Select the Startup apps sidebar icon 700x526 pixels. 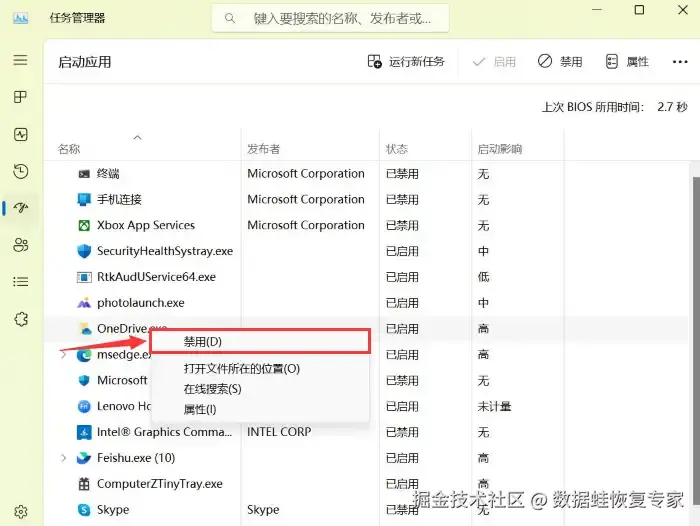(21, 208)
